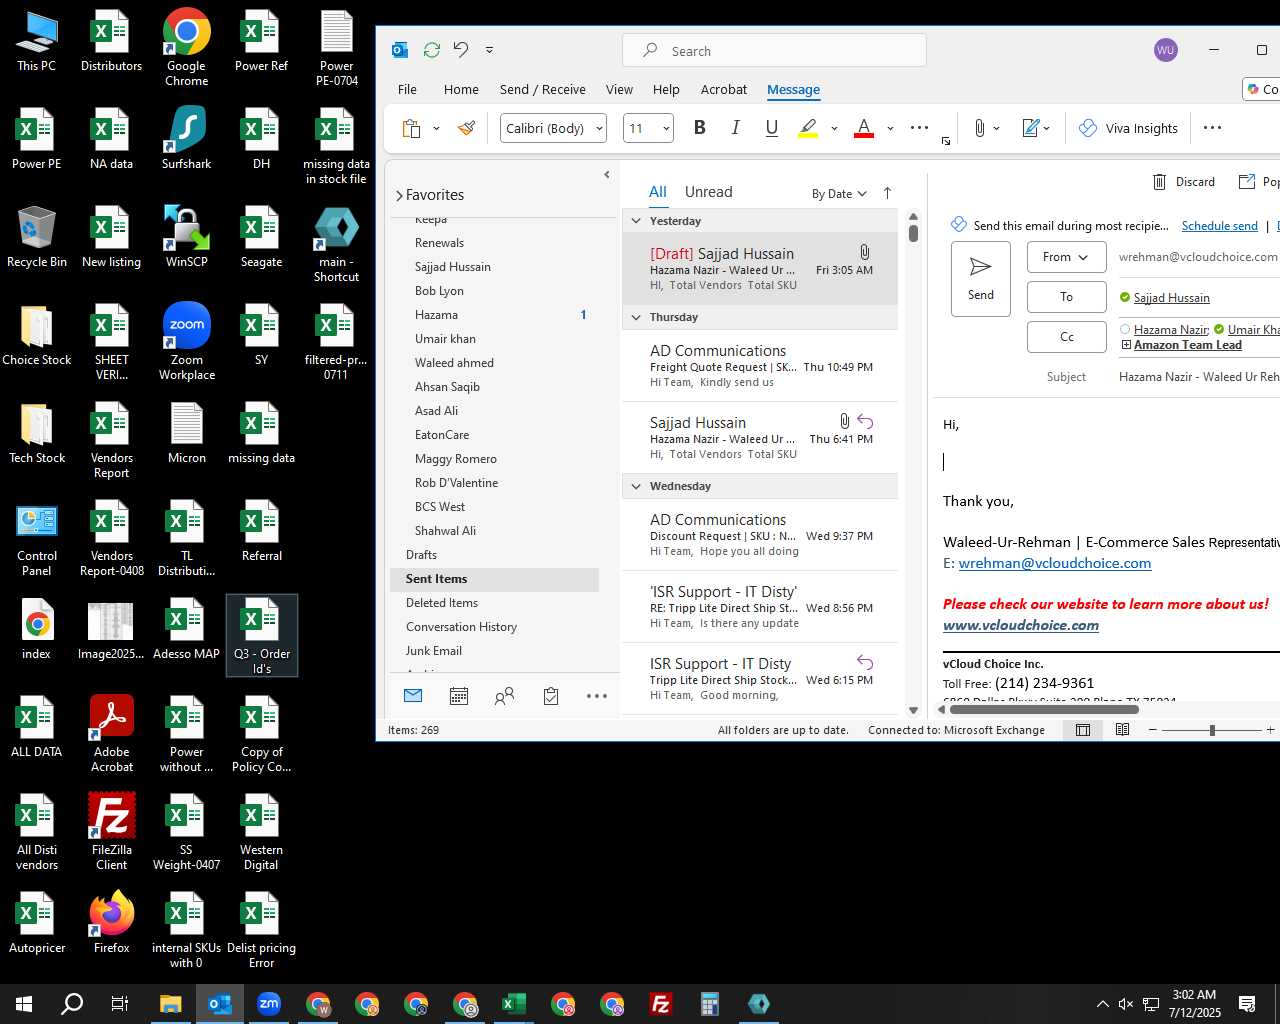This screenshot has width=1280, height=1024.
Task: Click the To recipients button
Action: [x=1066, y=297]
